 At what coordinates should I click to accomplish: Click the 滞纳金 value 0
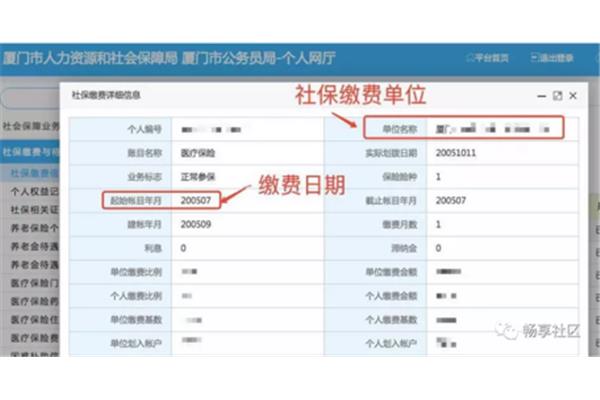439,248
